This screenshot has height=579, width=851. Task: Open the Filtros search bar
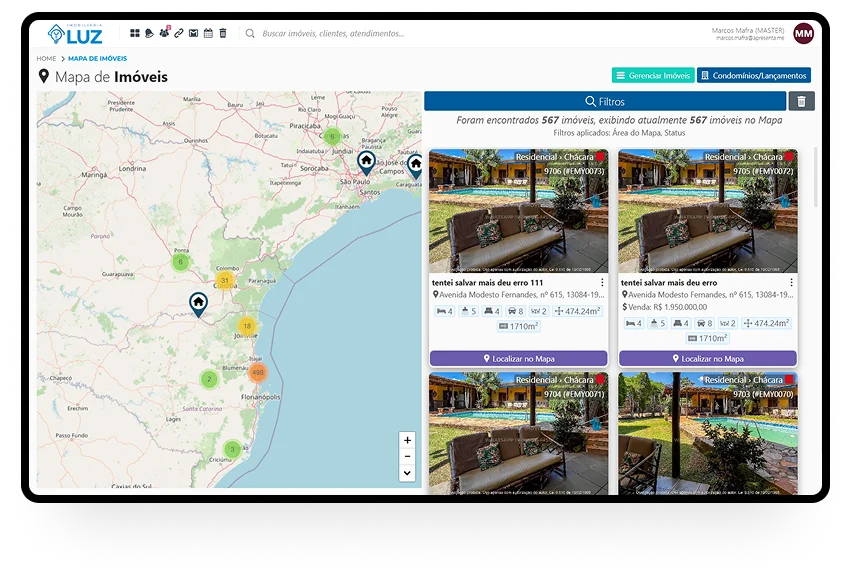pyautogui.click(x=605, y=101)
